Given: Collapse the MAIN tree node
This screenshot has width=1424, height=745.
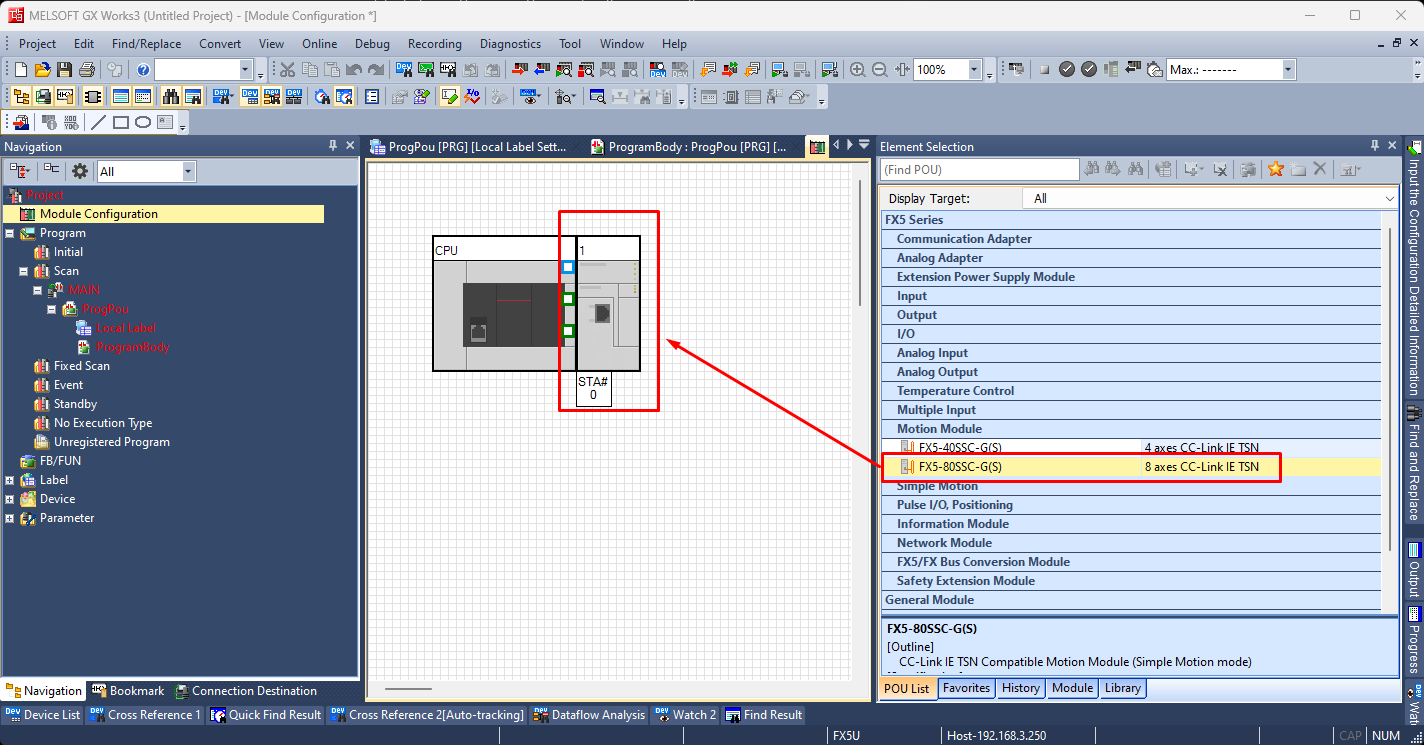Looking at the screenshot, I should 38,290.
